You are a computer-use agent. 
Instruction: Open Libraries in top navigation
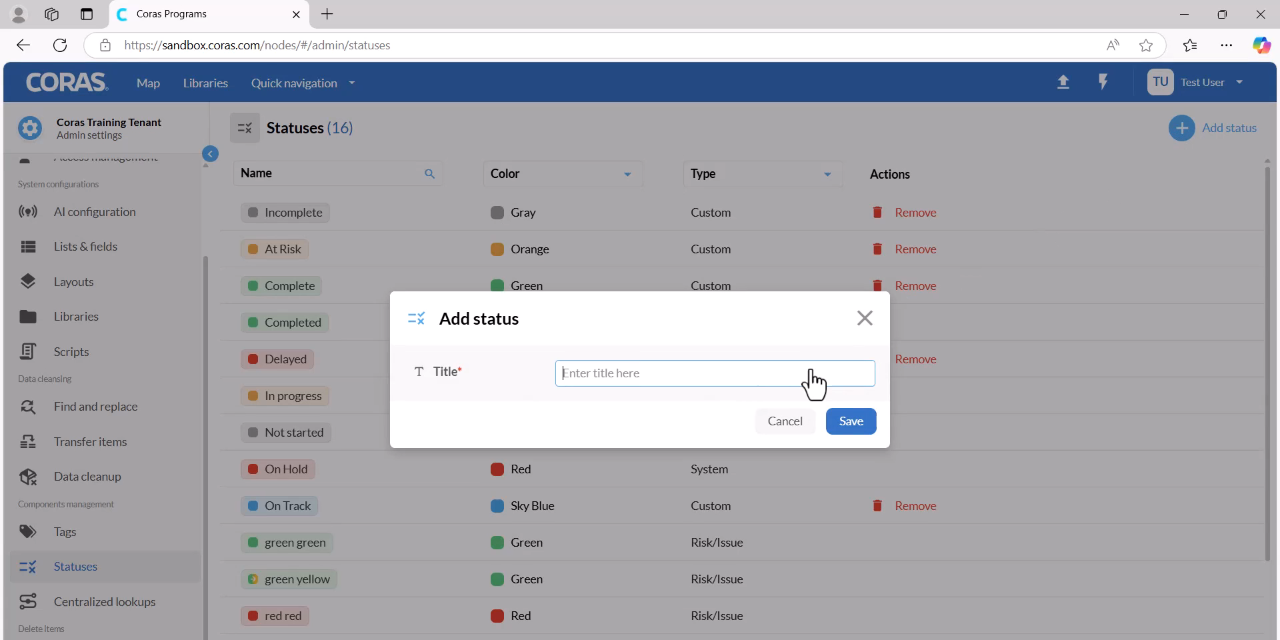[x=205, y=83]
